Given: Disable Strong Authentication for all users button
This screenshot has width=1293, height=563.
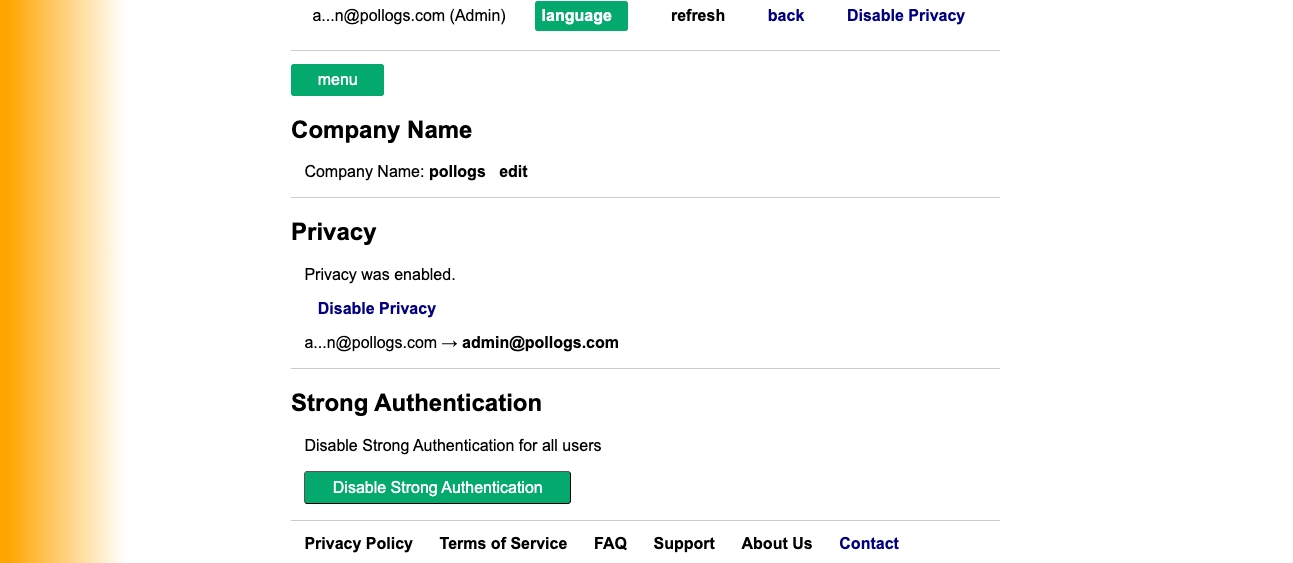Looking at the screenshot, I should (x=437, y=488).
